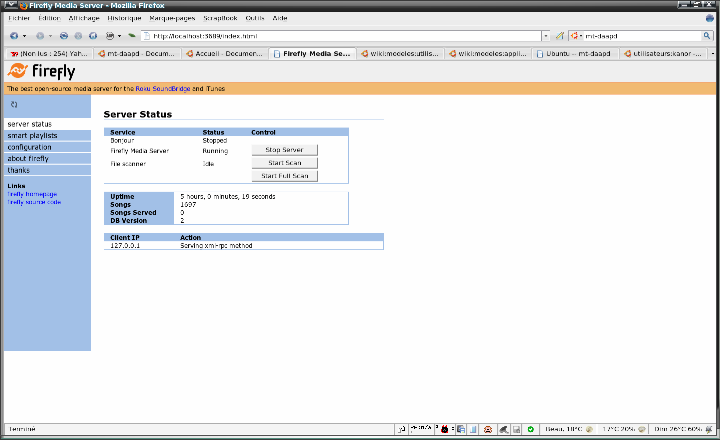Open the Outils menu

coord(255,18)
